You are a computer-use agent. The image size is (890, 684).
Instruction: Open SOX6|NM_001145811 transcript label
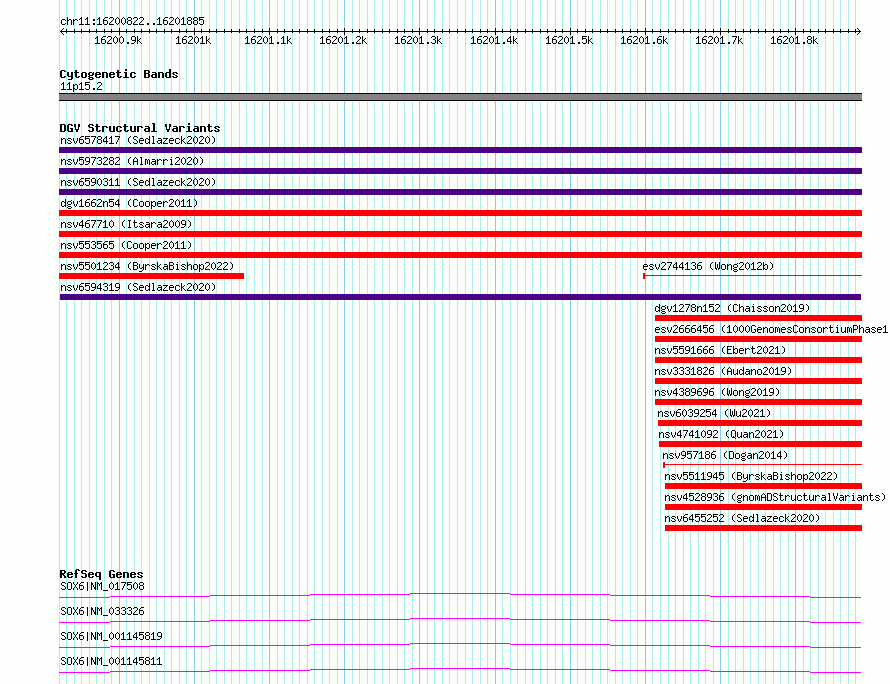point(111,661)
